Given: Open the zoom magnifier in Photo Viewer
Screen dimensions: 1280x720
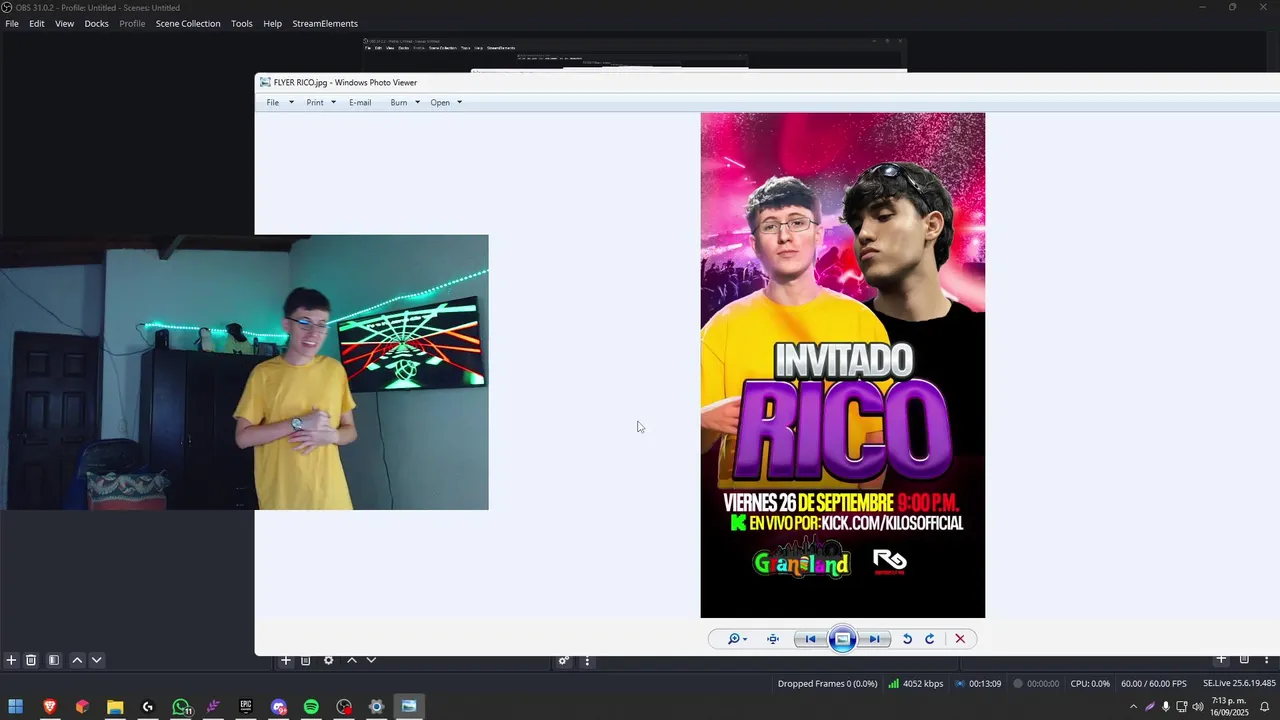Looking at the screenshot, I should click(737, 639).
